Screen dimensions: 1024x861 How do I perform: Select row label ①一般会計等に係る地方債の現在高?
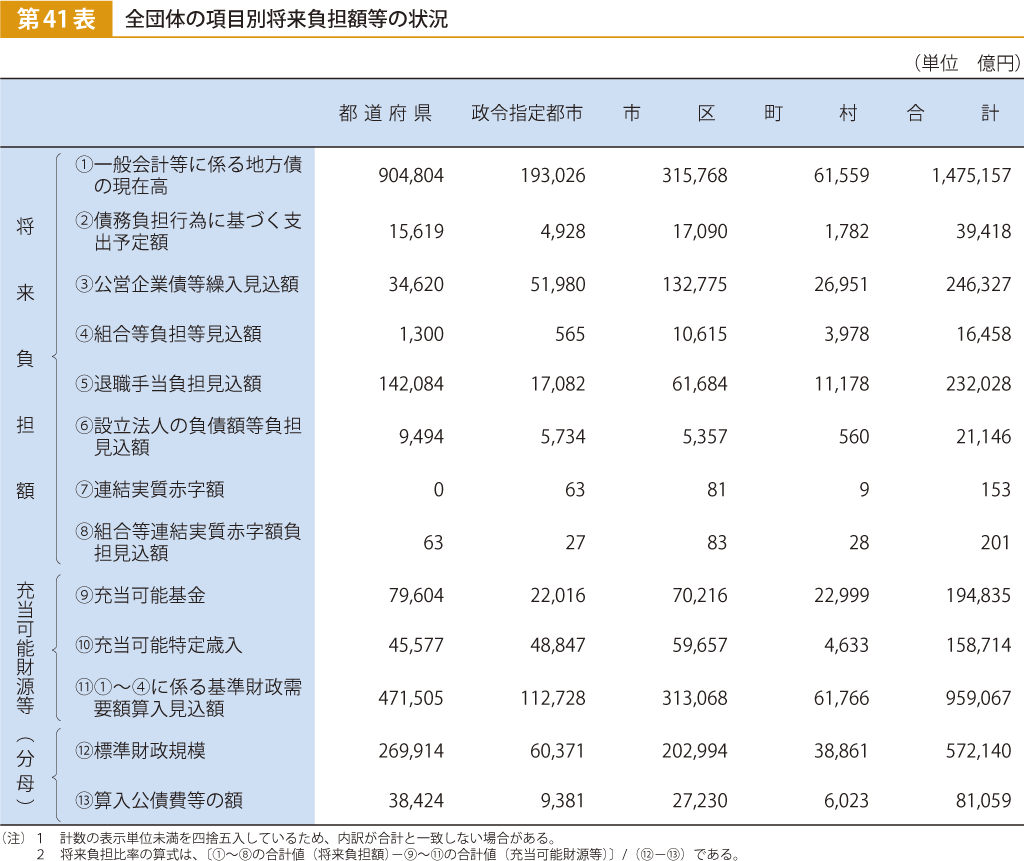point(188,175)
